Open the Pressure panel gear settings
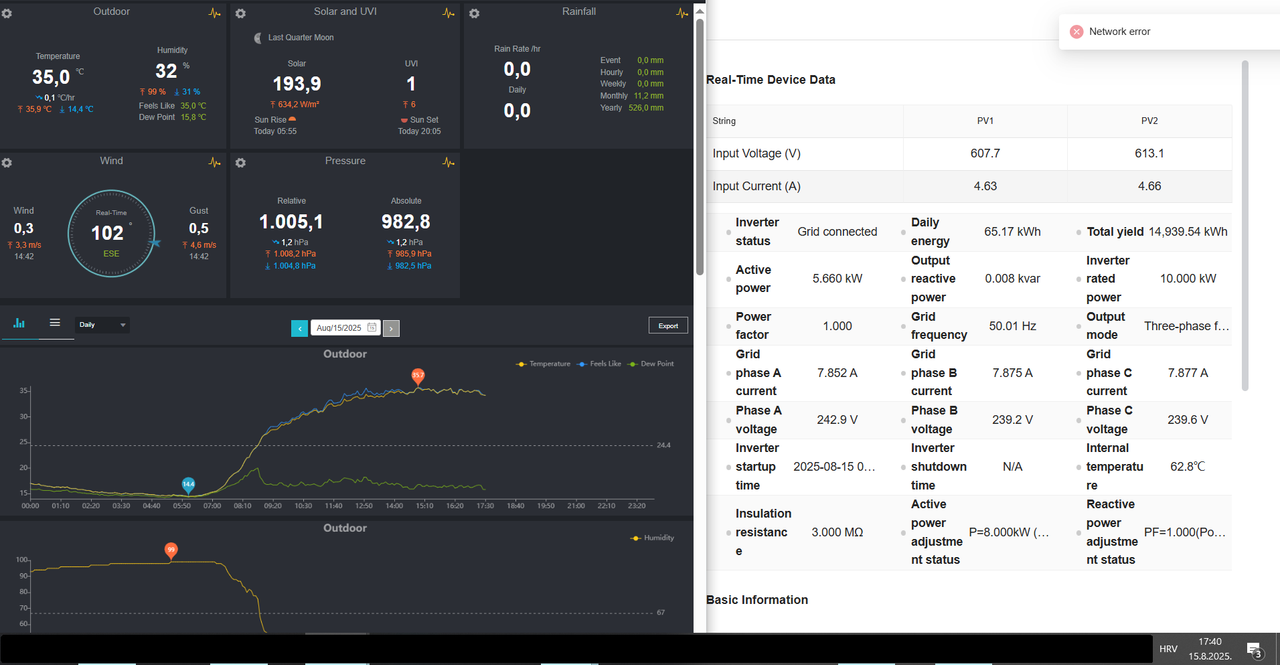This screenshot has height=665, width=1280. tap(240, 162)
